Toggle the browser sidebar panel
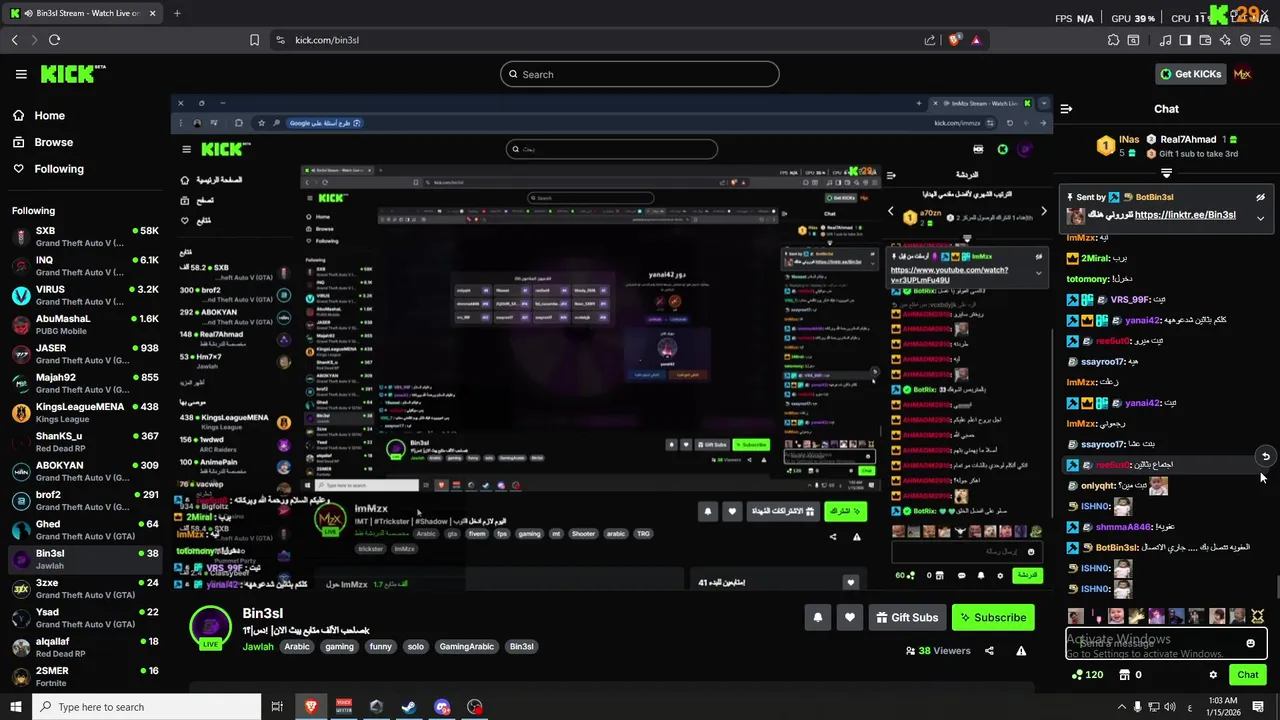Screen dimensions: 1280x720 [x=1185, y=40]
